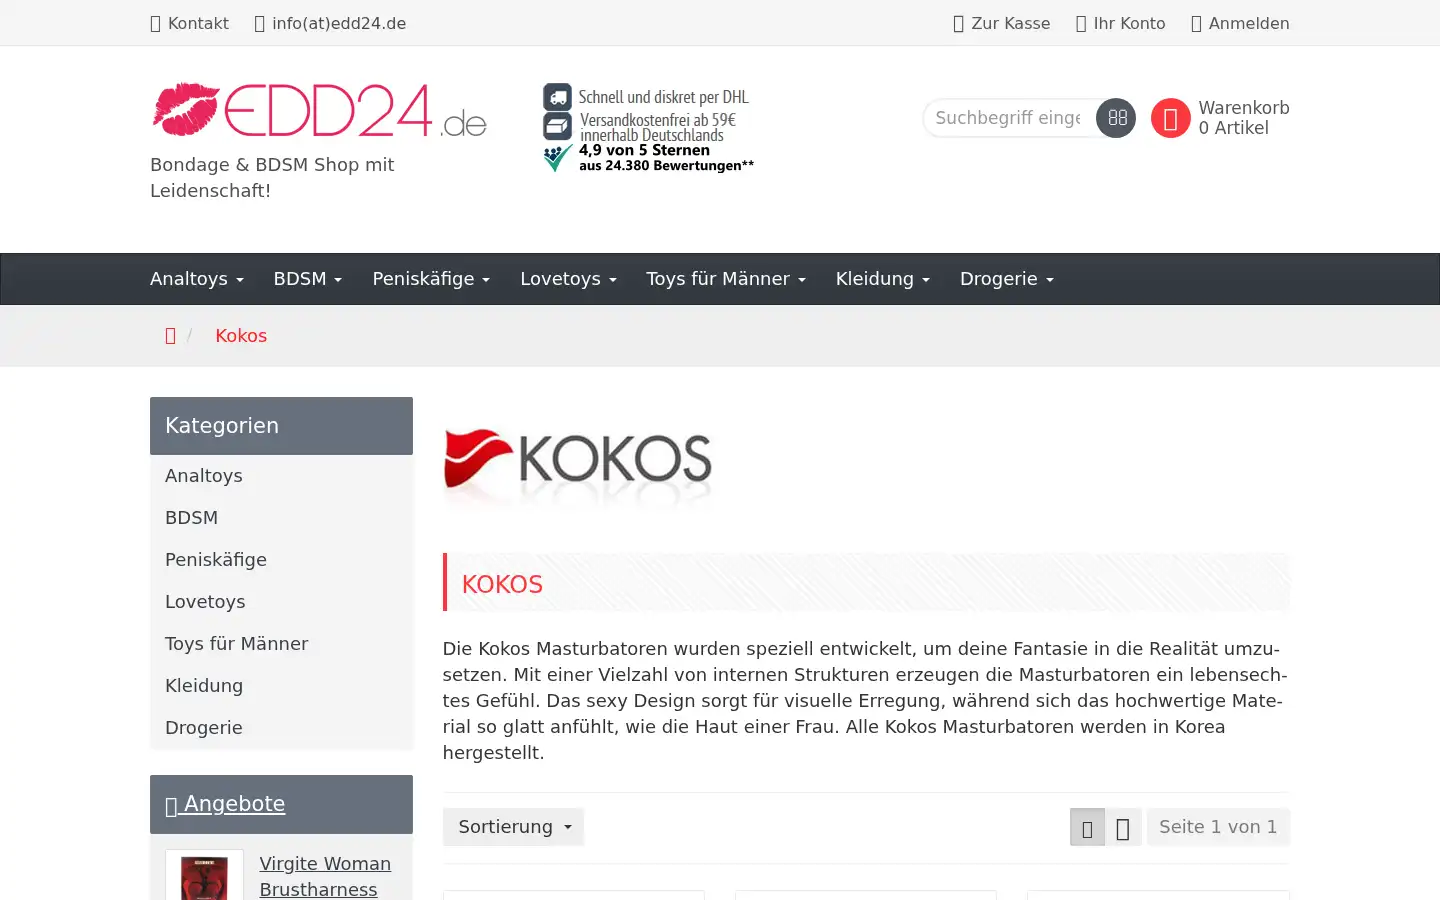This screenshot has width=1440, height=900.
Task: Click the search submit icon button
Action: (x=1116, y=118)
